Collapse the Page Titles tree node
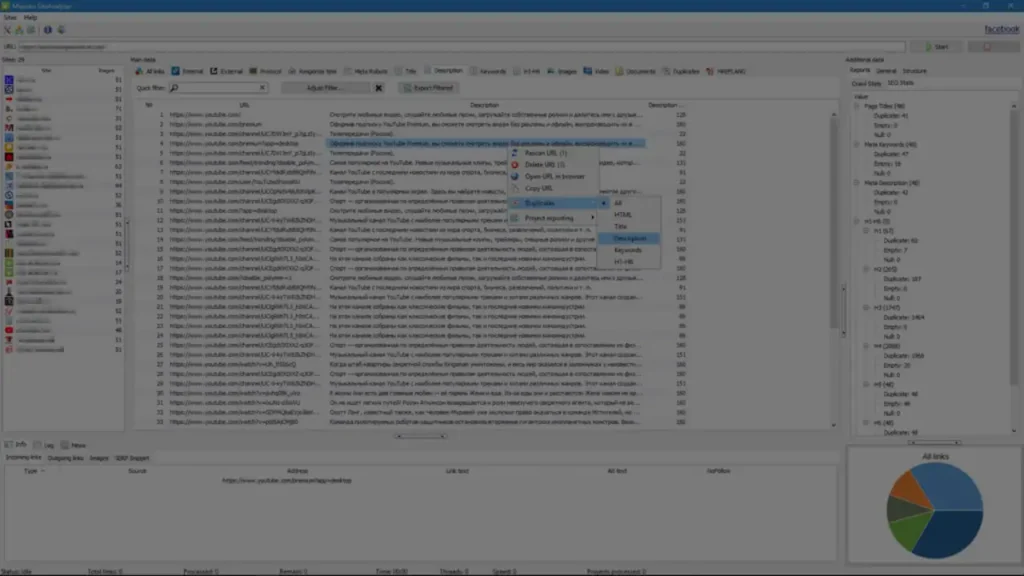1024x576 pixels. 856,106
